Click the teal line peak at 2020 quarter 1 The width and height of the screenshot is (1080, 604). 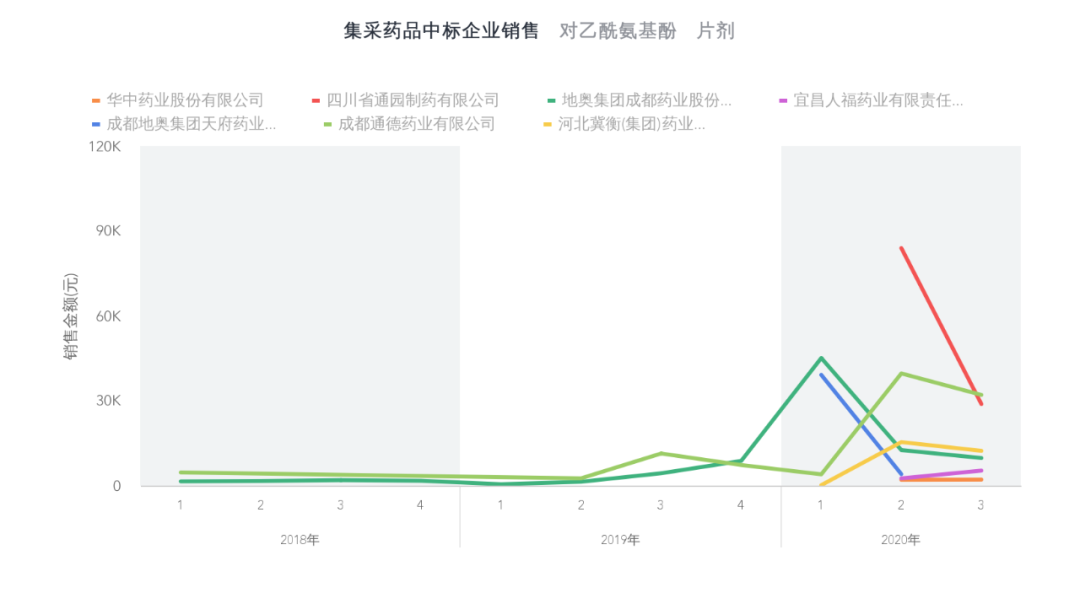[819, 356]
